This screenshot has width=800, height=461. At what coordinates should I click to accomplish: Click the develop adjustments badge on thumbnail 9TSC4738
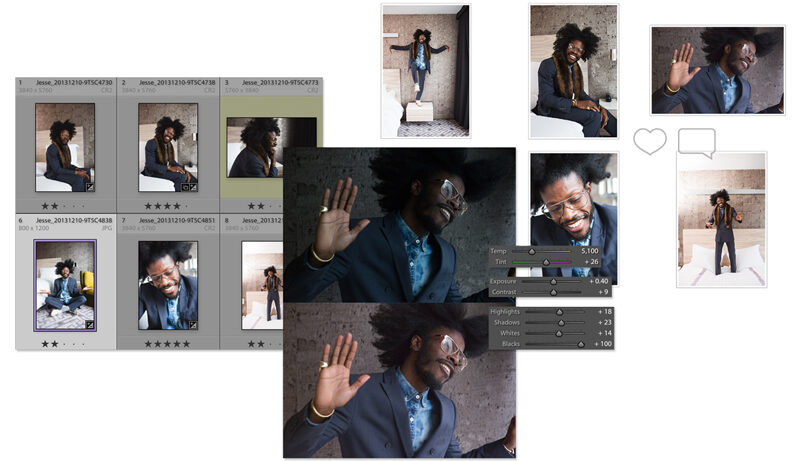click(193, 187)
